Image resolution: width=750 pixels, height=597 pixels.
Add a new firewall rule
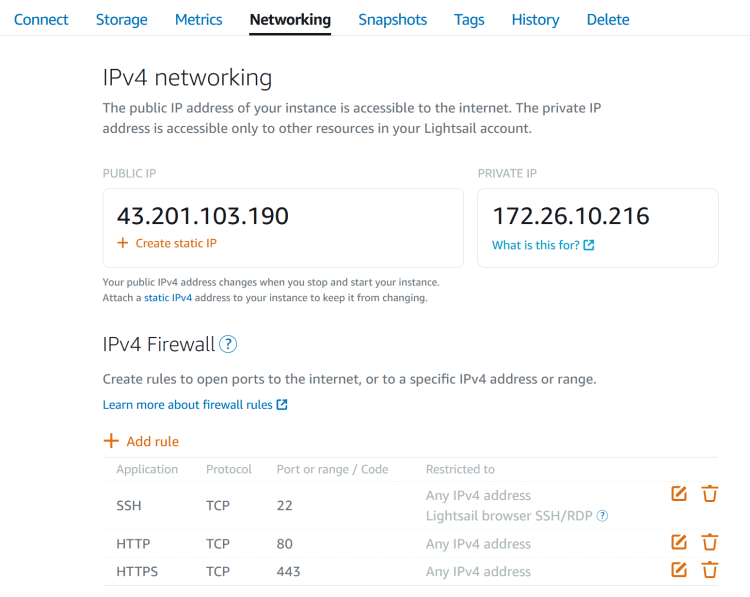(141, 441)
